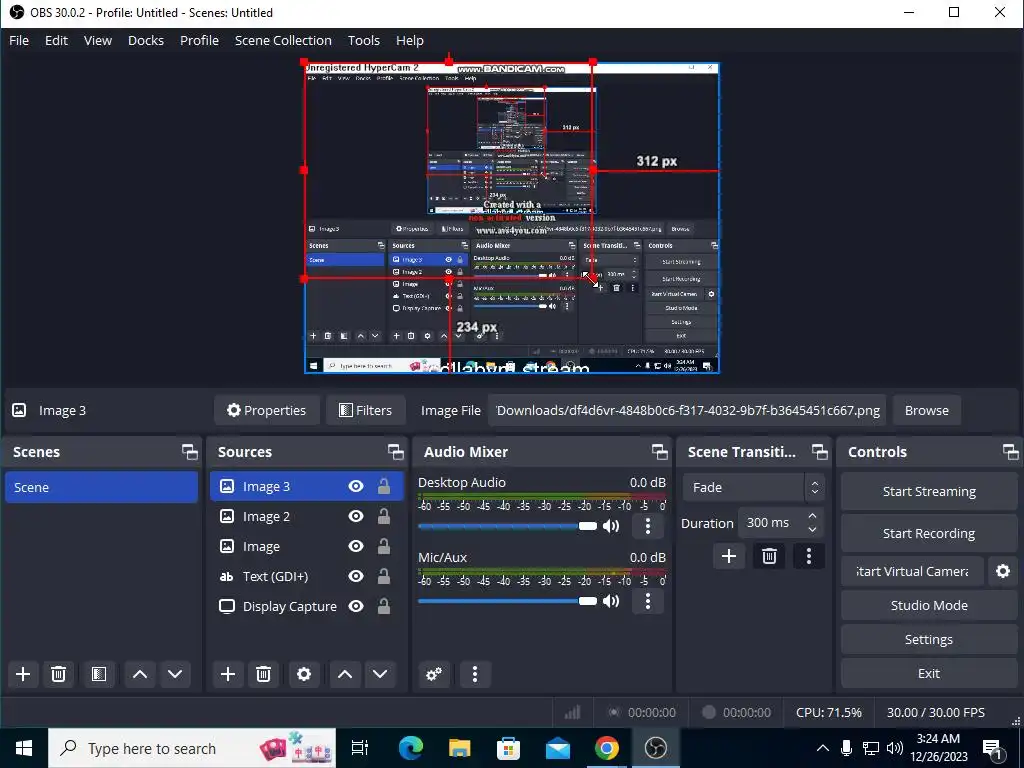Hide Display Capture source eye icon
1024x768 pixels.
356,607
